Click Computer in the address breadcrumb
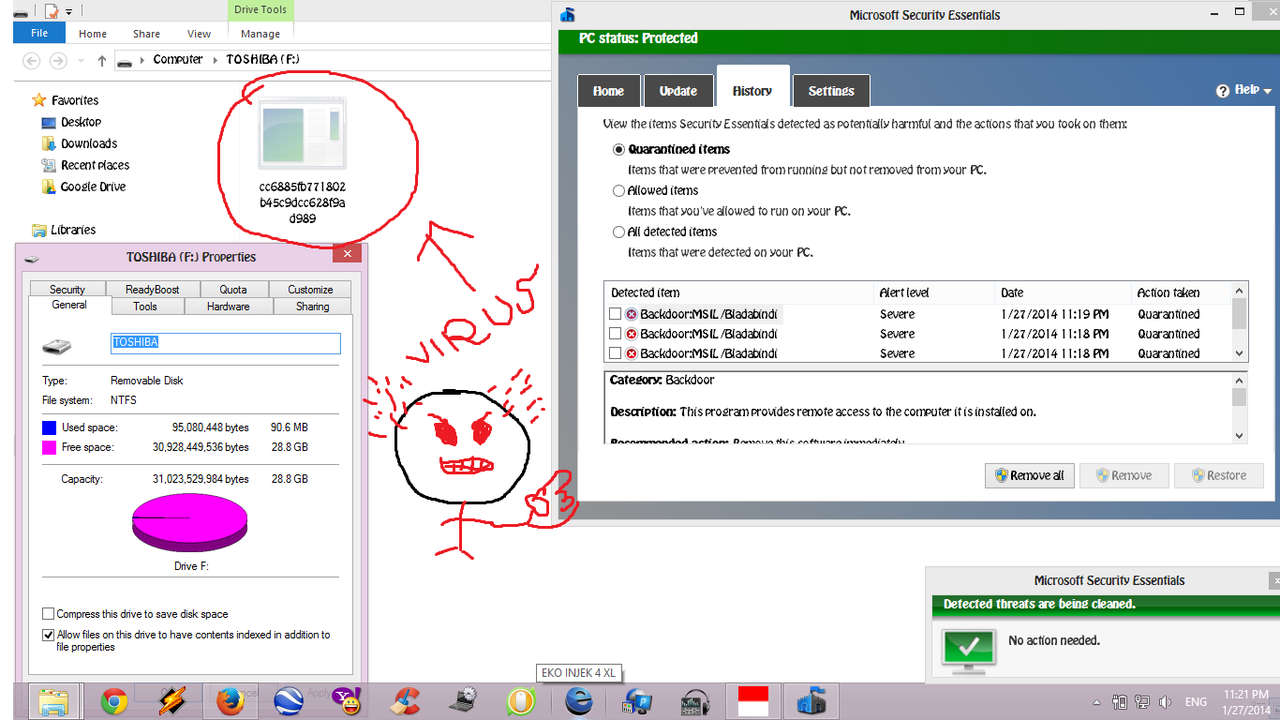 [178, 60]
